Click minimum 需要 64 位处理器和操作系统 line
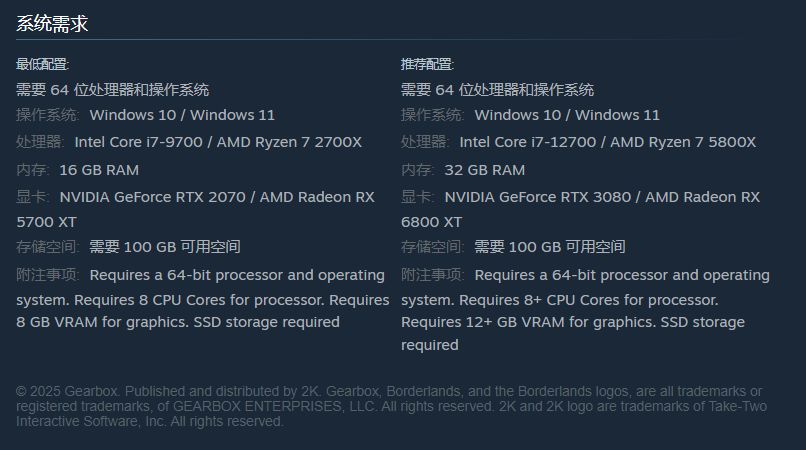This screenshot has width=806, height=450. [113, 90]
